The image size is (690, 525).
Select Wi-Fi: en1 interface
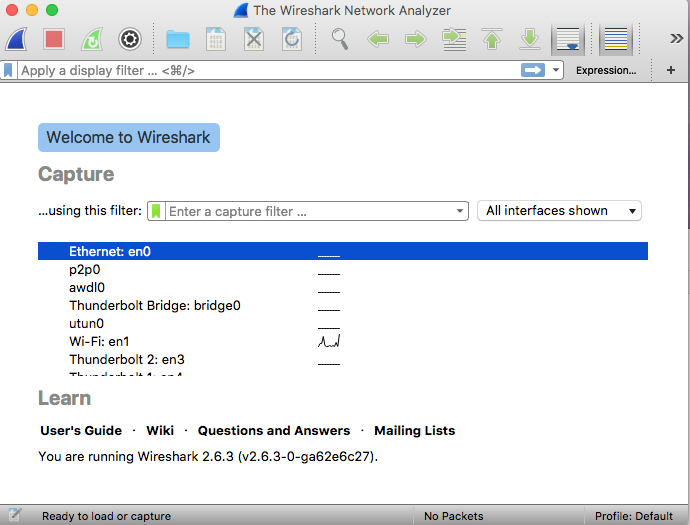[343, 341]
